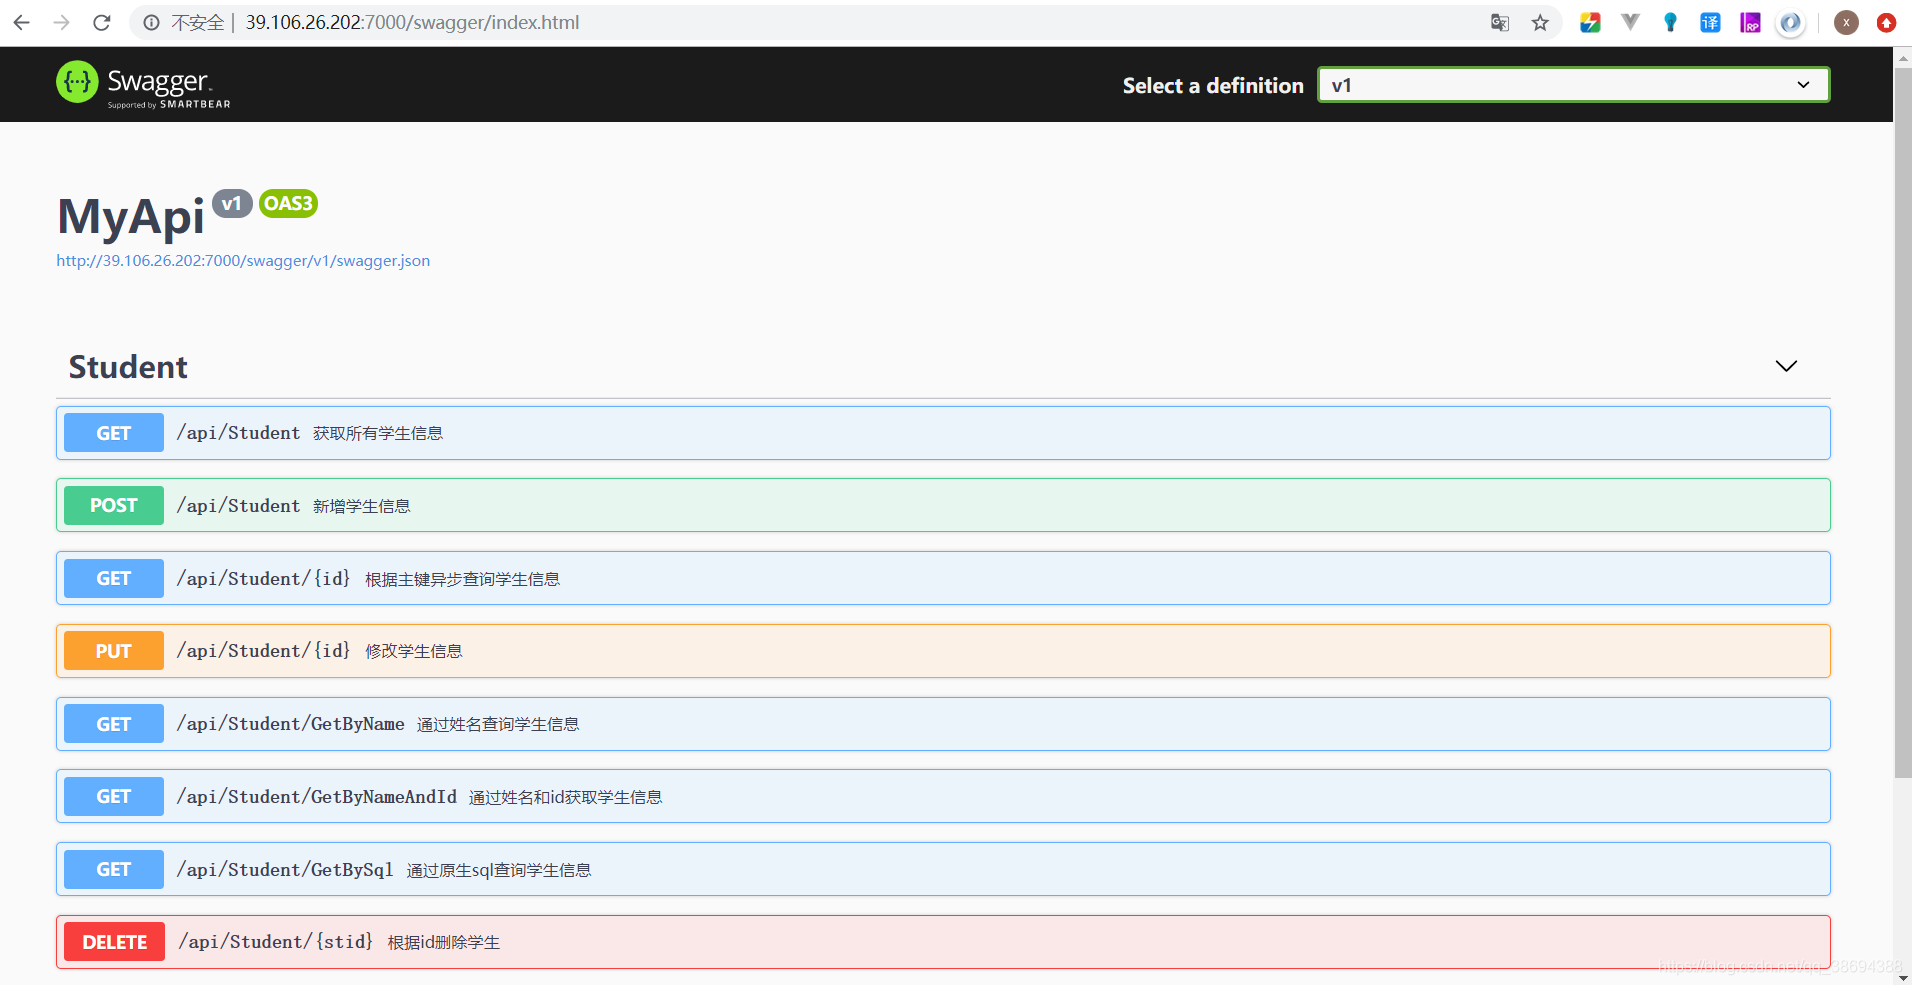The height and width of the screenshot is (985, 1912).
Task: Click the GET badge for 获取所有学生信息
Action: pyautogui.click(x=114, y=433)
